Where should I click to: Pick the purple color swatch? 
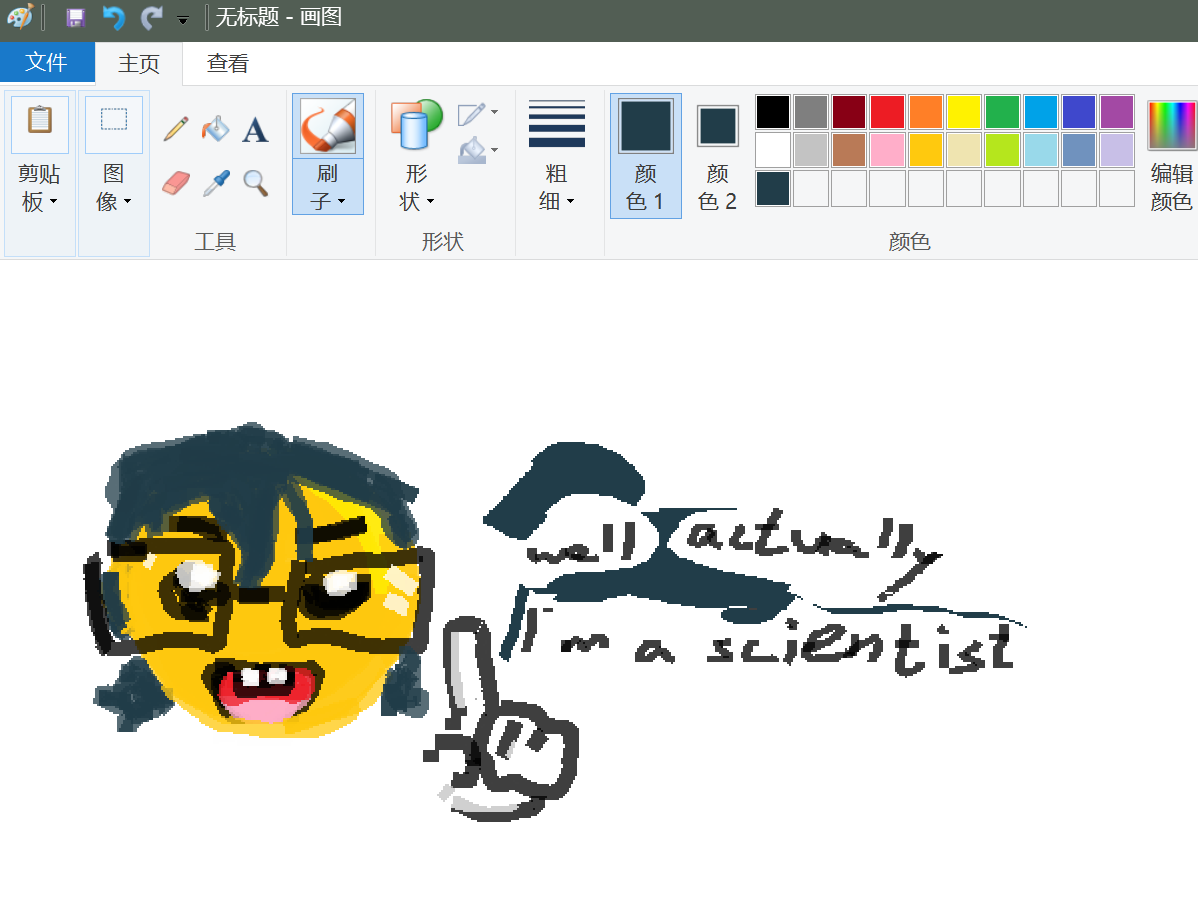1117,112
